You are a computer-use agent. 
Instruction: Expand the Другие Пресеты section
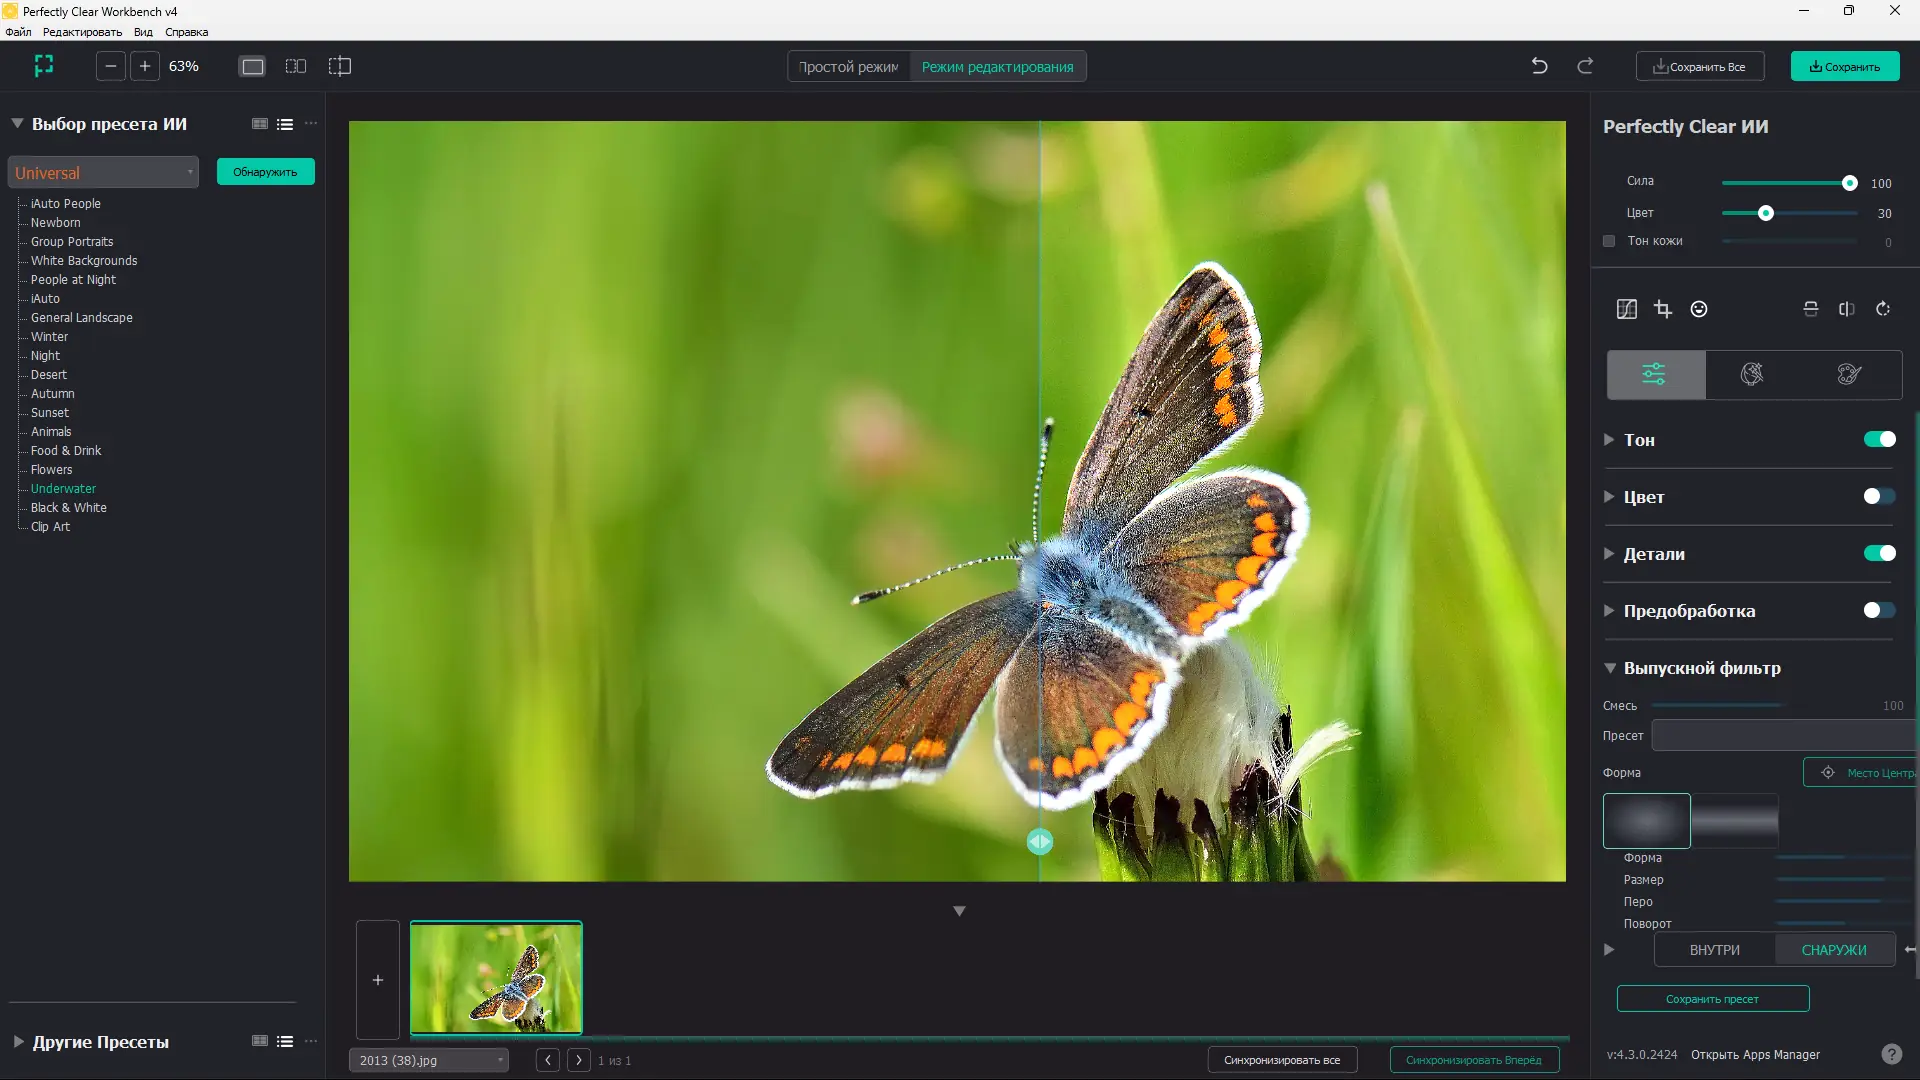18,1042
